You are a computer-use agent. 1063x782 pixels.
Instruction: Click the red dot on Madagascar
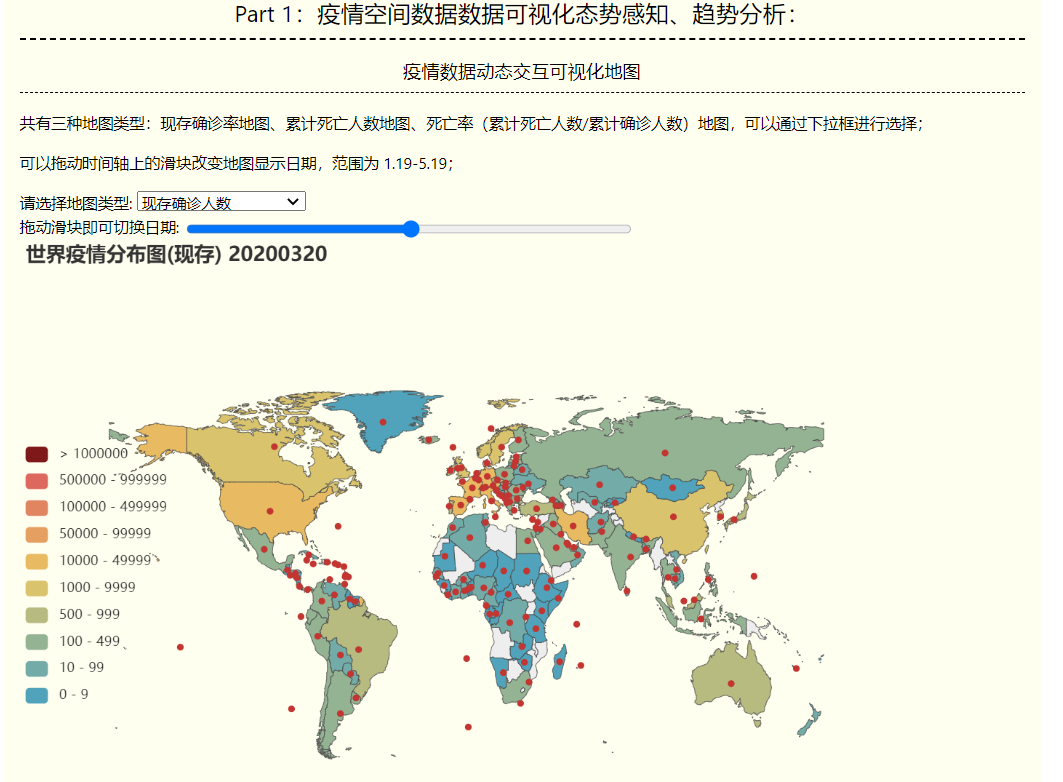559,661
